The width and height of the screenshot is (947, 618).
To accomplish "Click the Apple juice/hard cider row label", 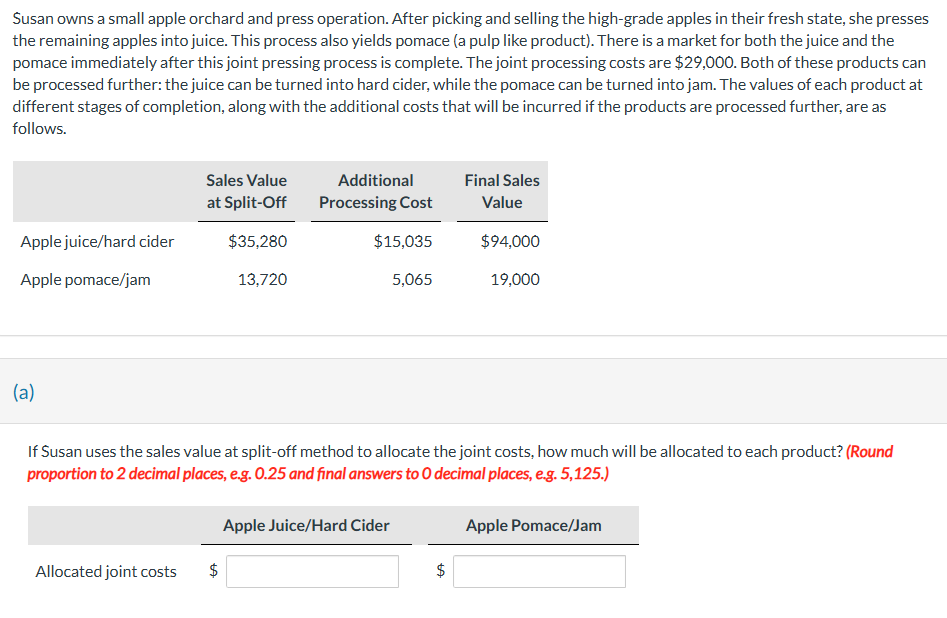I will tap(97, 241).
